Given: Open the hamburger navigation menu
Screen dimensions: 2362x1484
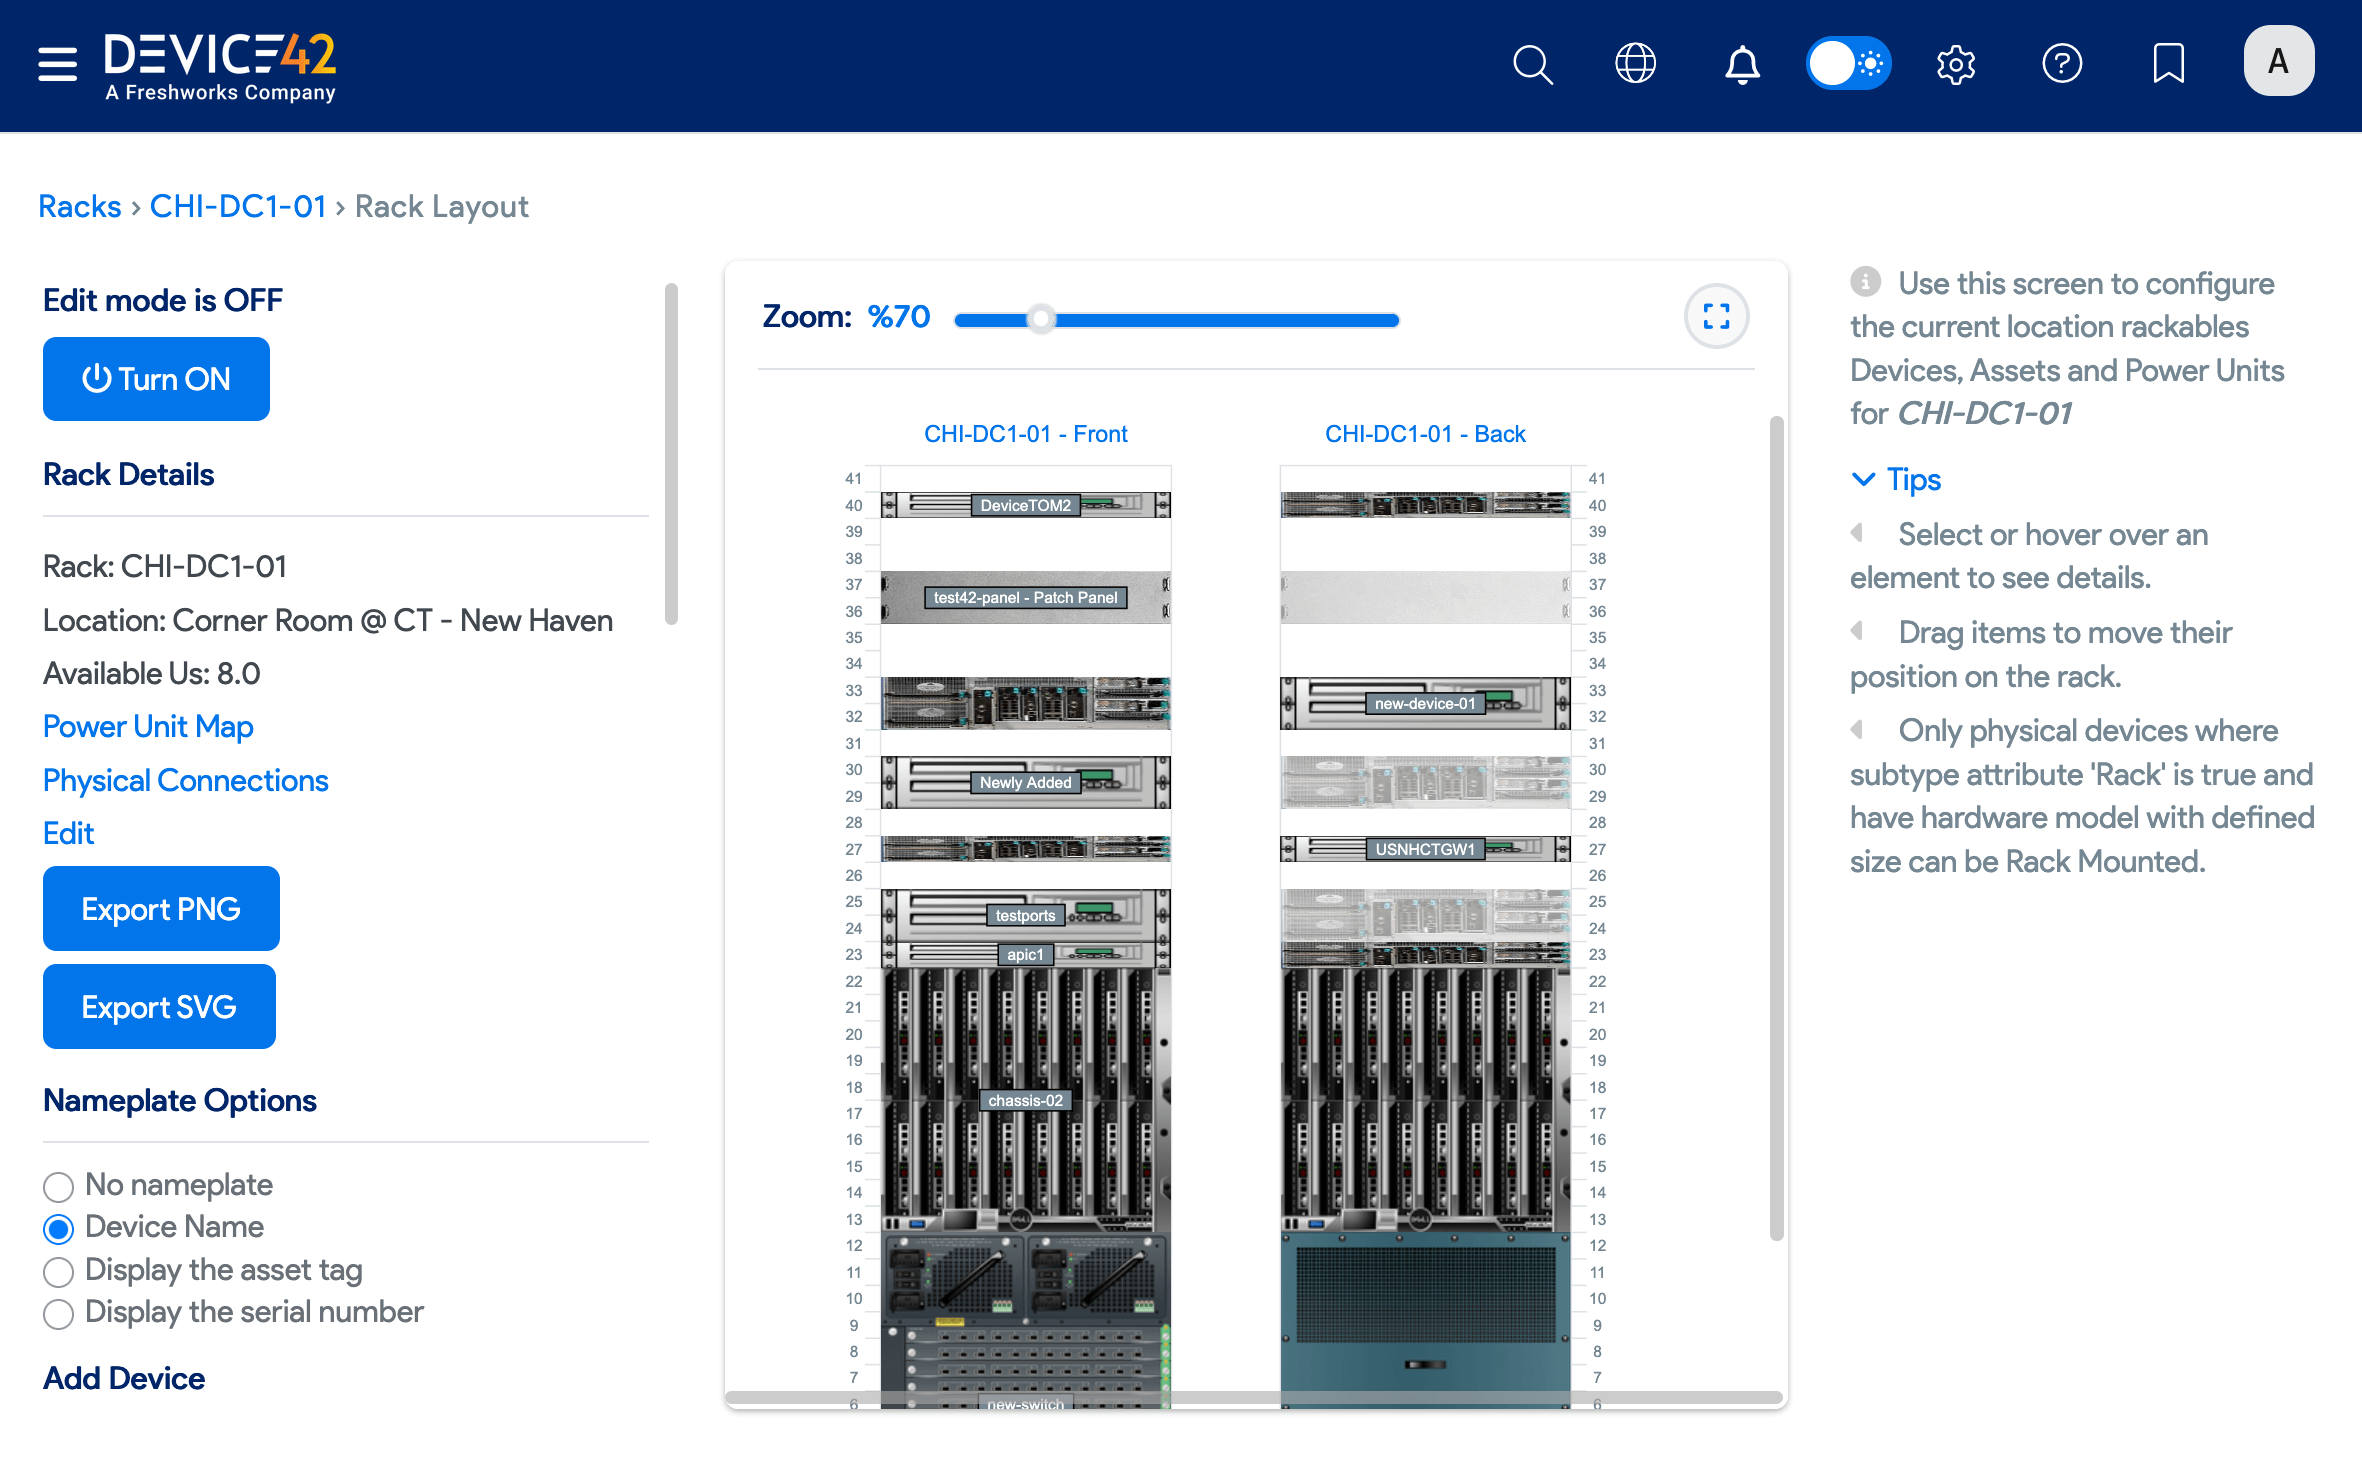Looking at the screenshot, I should click(x=57, y=64).
